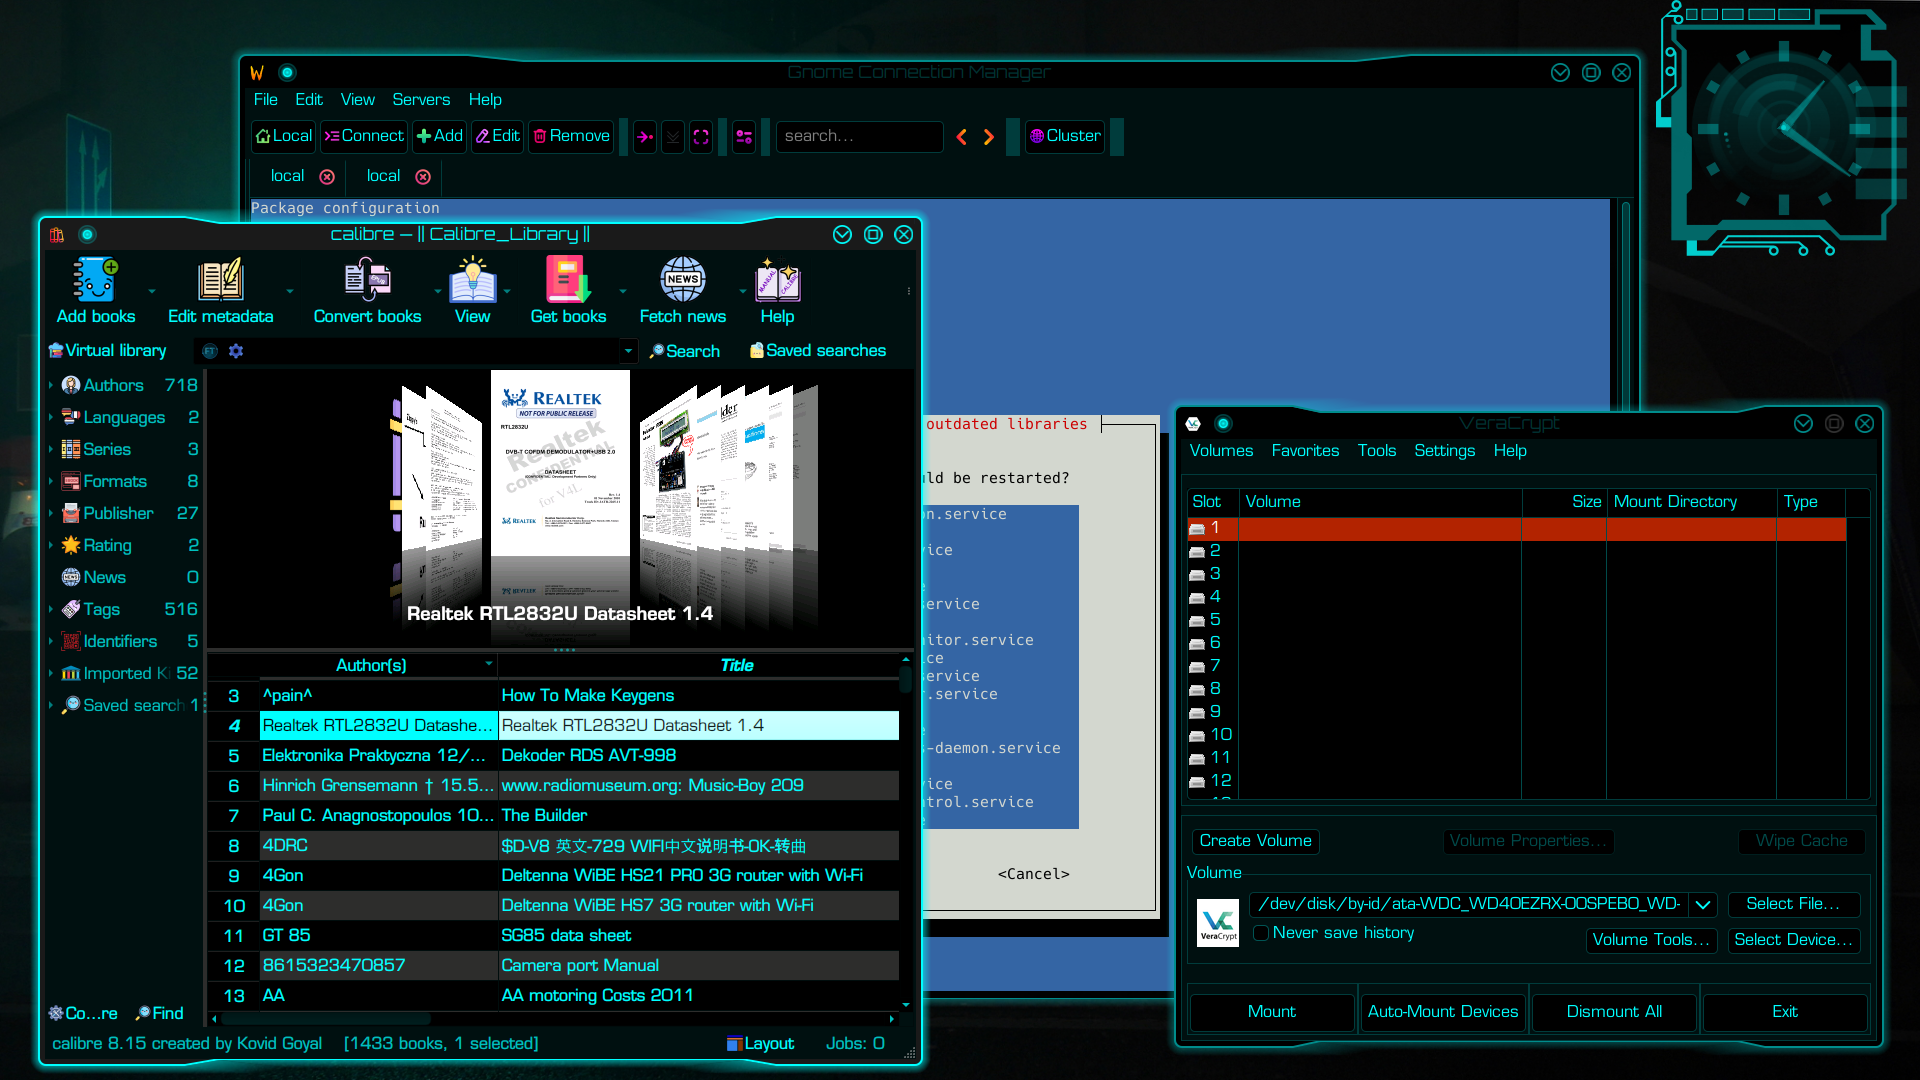Expand the Tags category tree
The image size is (1920, 1080).
click(x=51, y=609)
